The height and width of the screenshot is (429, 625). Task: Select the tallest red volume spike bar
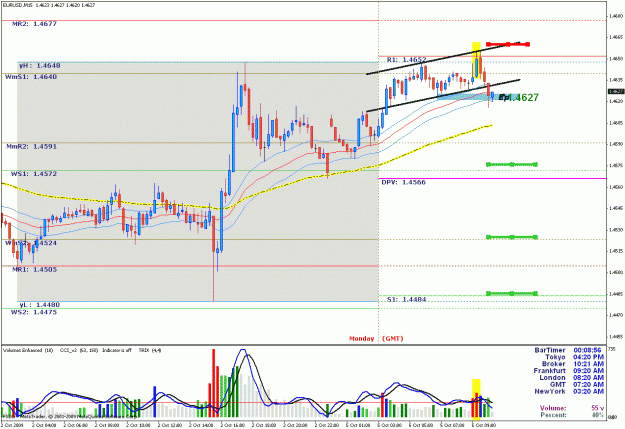(214, 383)
